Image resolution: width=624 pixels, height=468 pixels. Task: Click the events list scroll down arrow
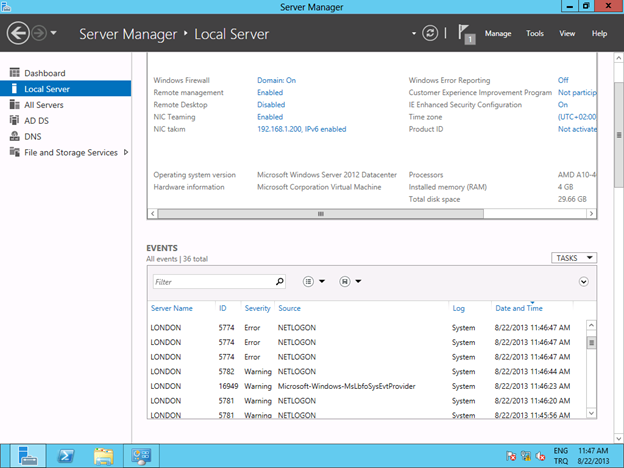tap(591, 413)
